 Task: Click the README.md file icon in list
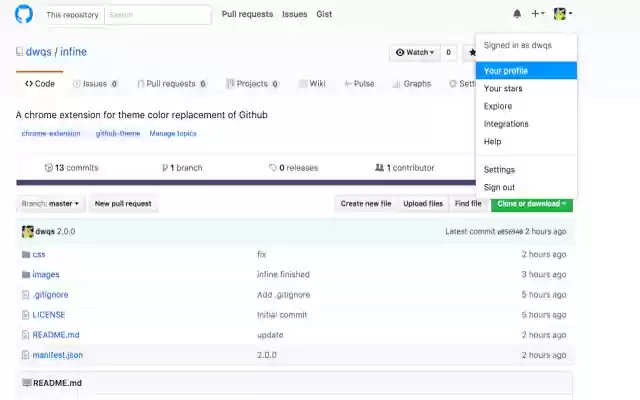pos(25,335)
